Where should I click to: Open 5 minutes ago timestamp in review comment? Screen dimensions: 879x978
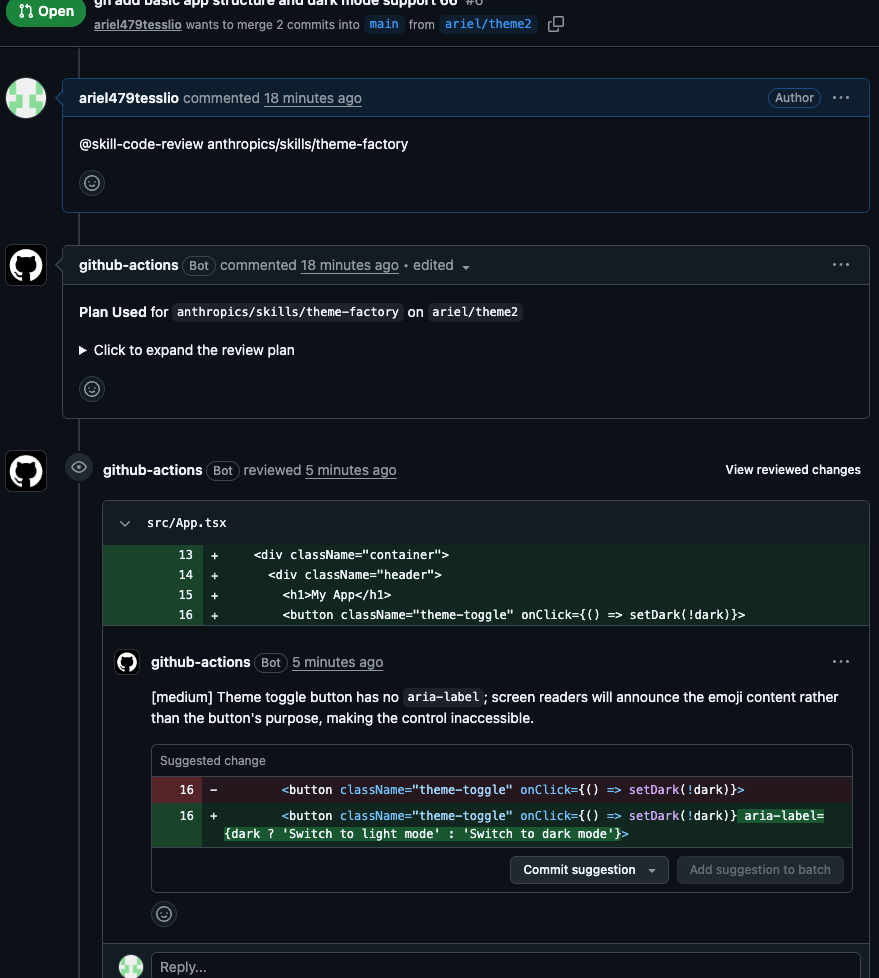coord(338,662)
